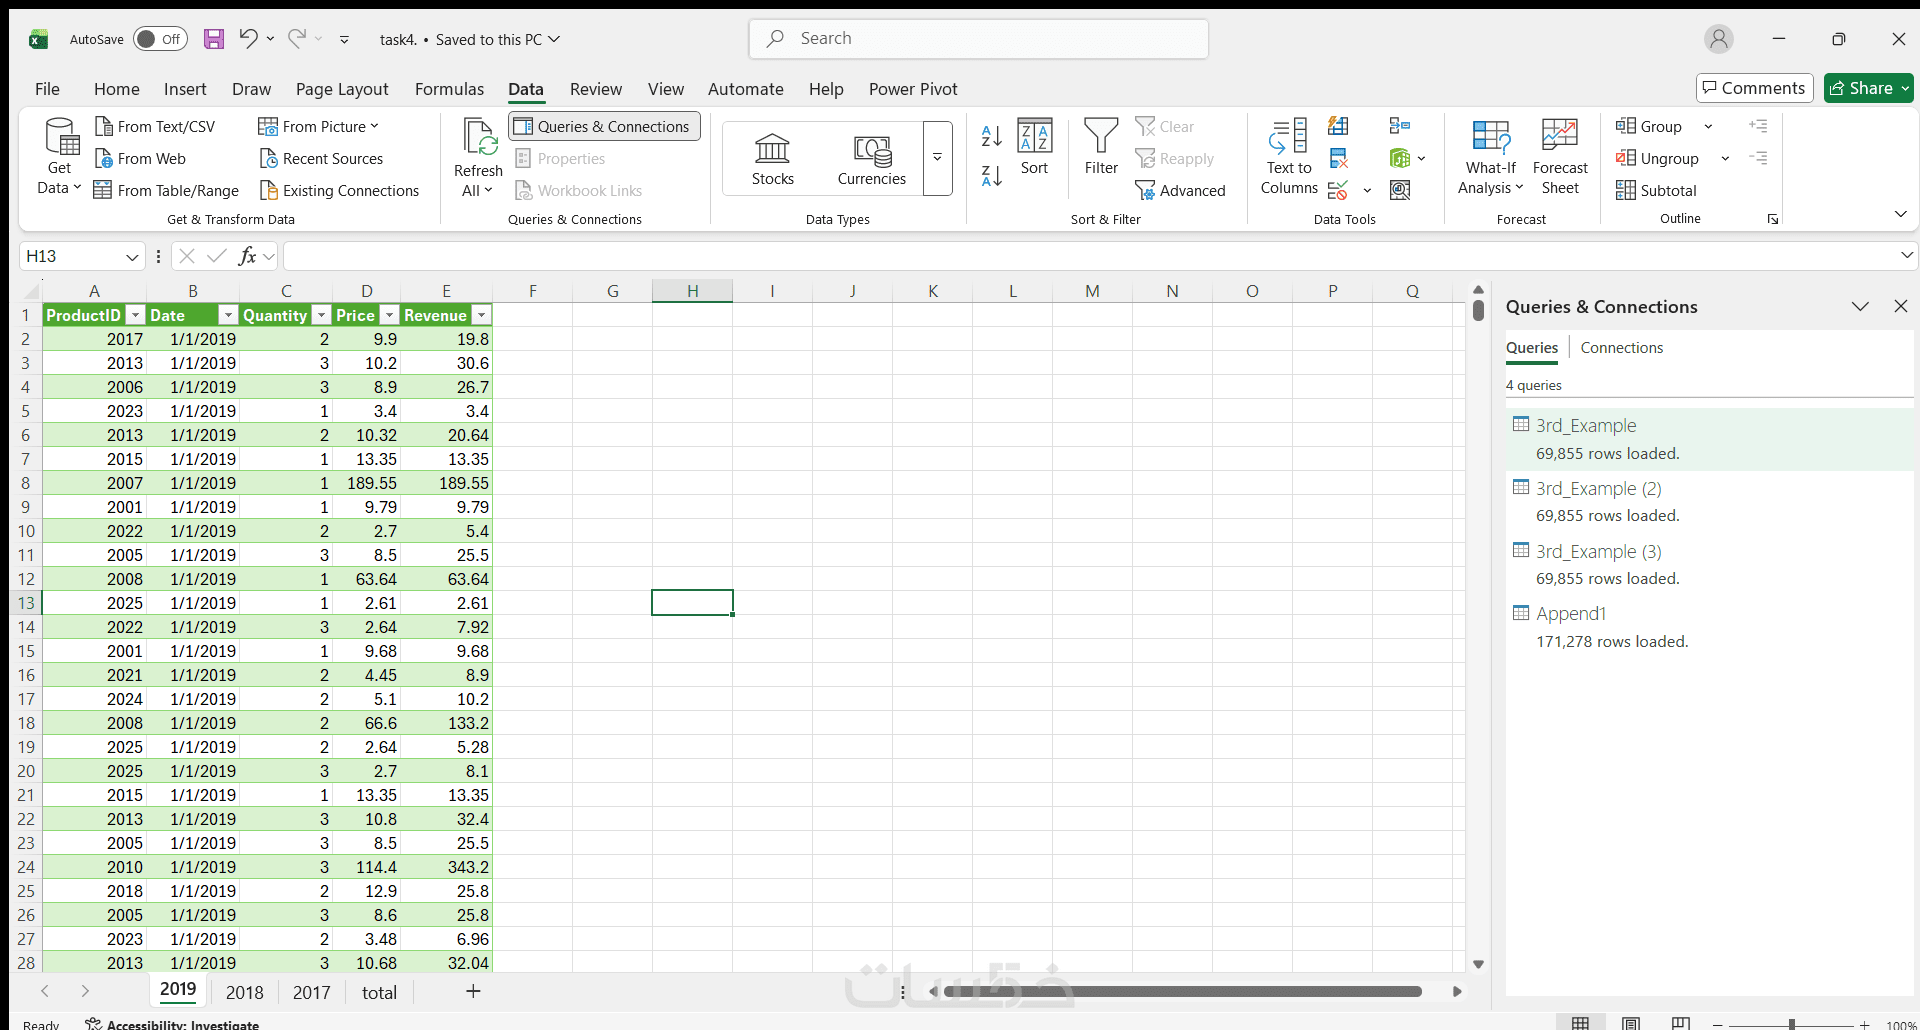The height and width of the screenshot is (1030, 1920).
Task: Open Recent Sources
Action: (x=321, y=158)
